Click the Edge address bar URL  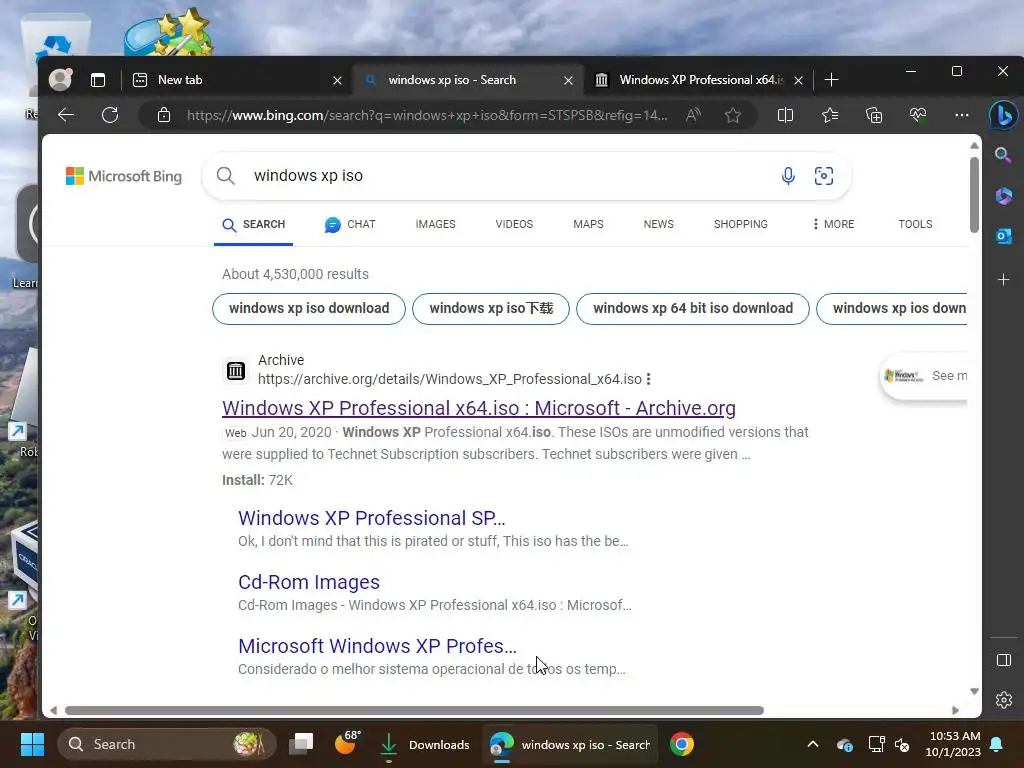427,116
